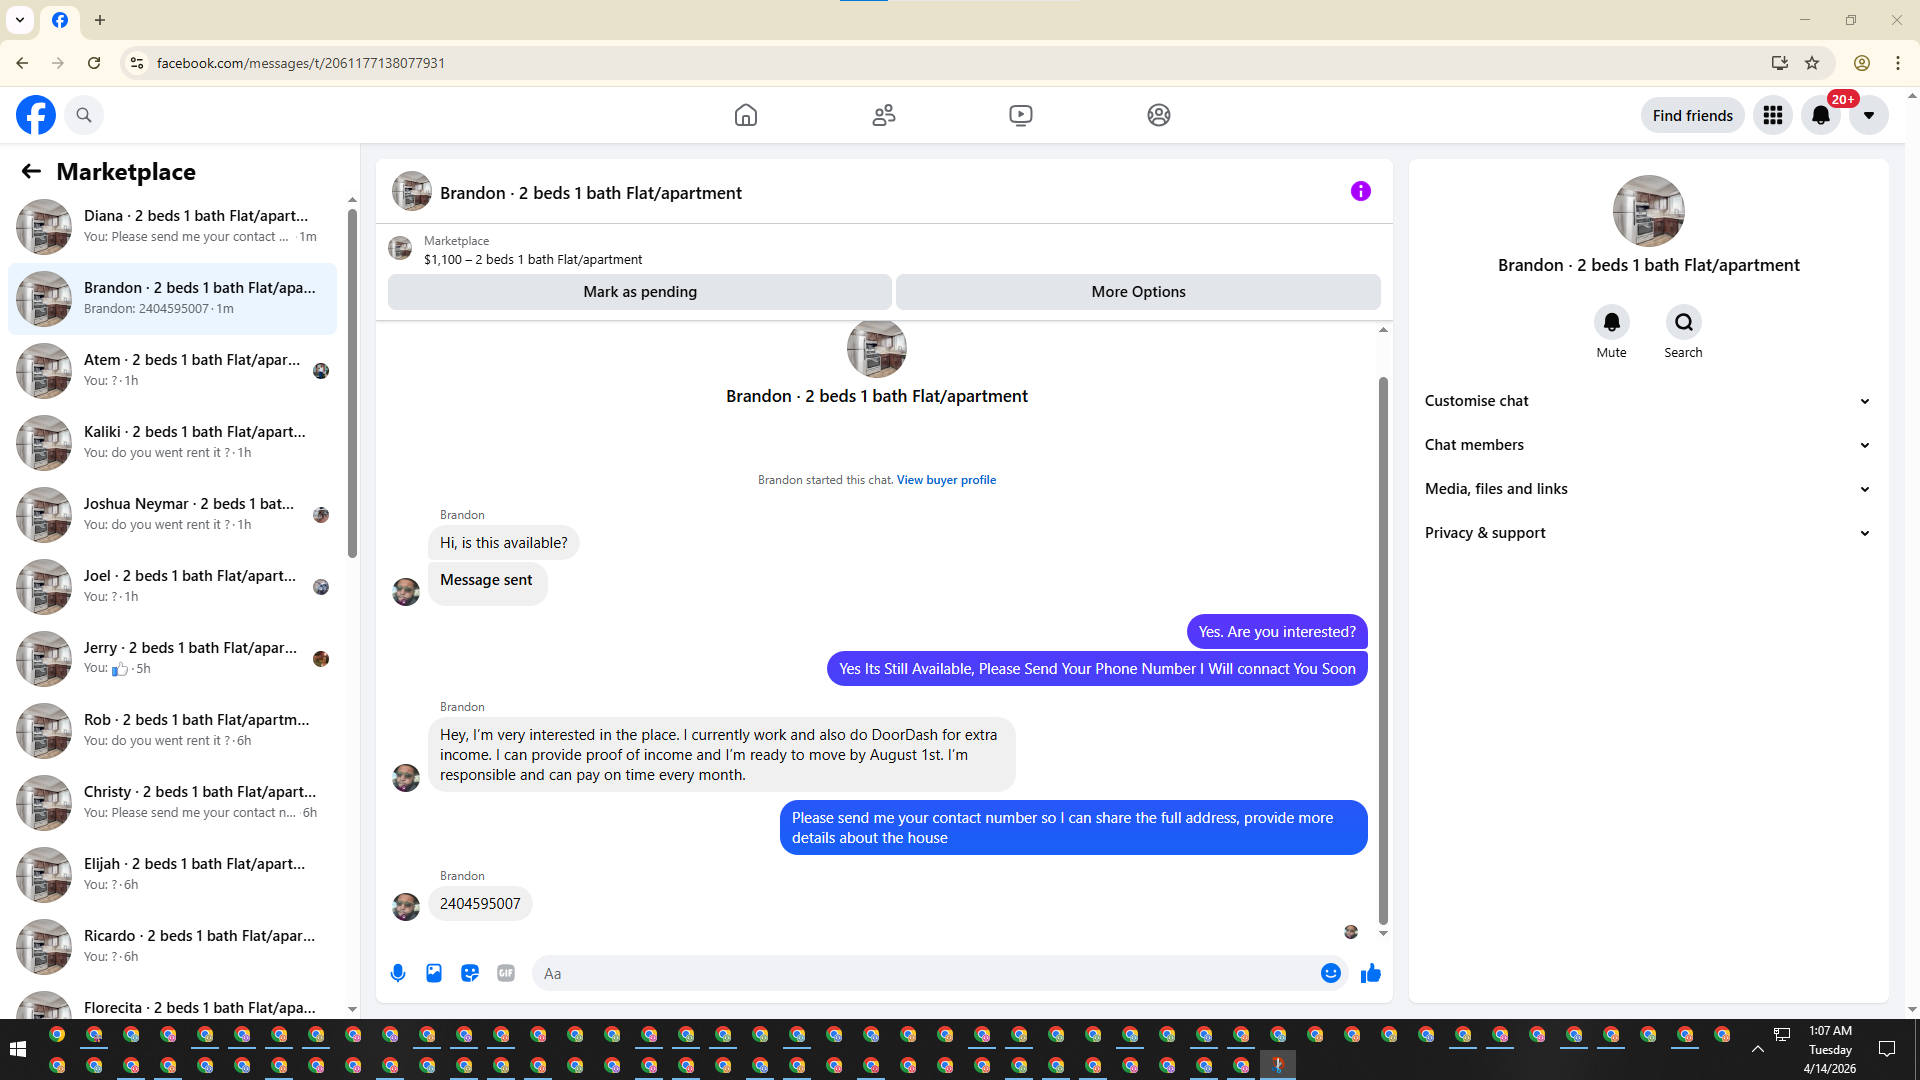1920x1080 pixels.
Task: Open the sticker picker icon
Action: pos(470,973)
